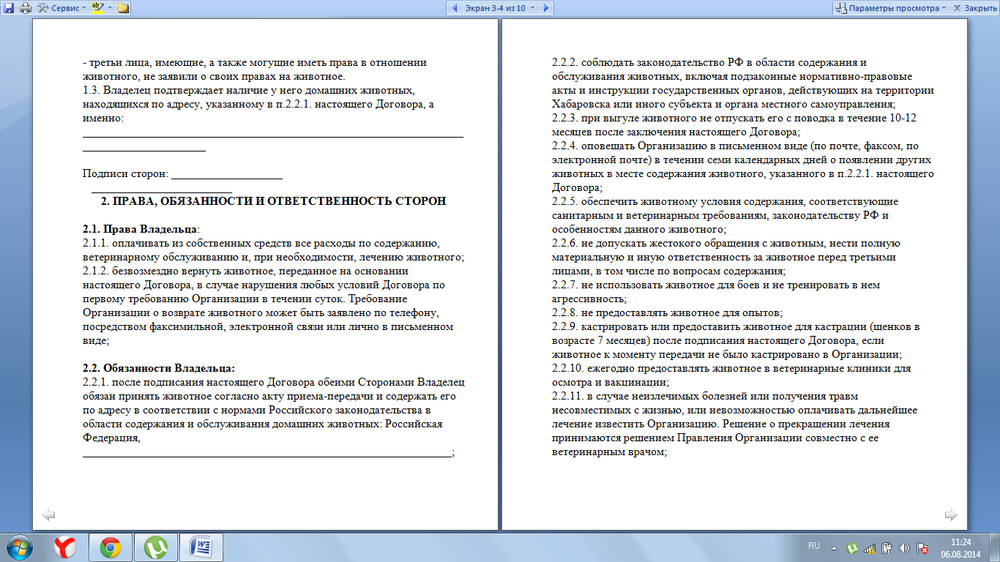Open uTorrent from the taskbar
The width and height of the screenshot is (1000, 562).
(156, 546)
